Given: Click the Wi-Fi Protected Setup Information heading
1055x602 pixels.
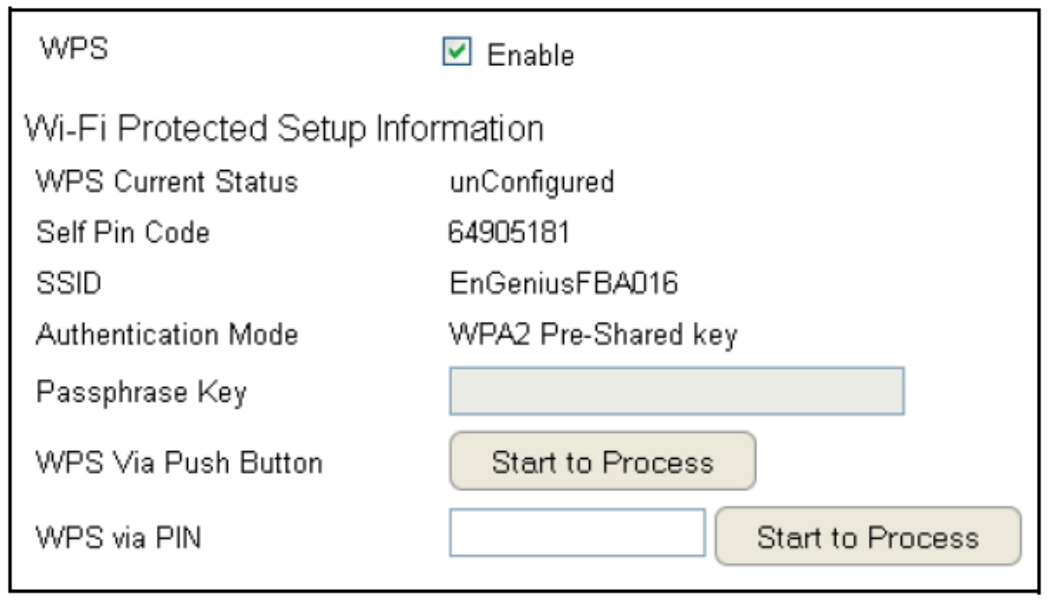Looking at the screenshot, I should pyautogui.click(x=284, y=129).
